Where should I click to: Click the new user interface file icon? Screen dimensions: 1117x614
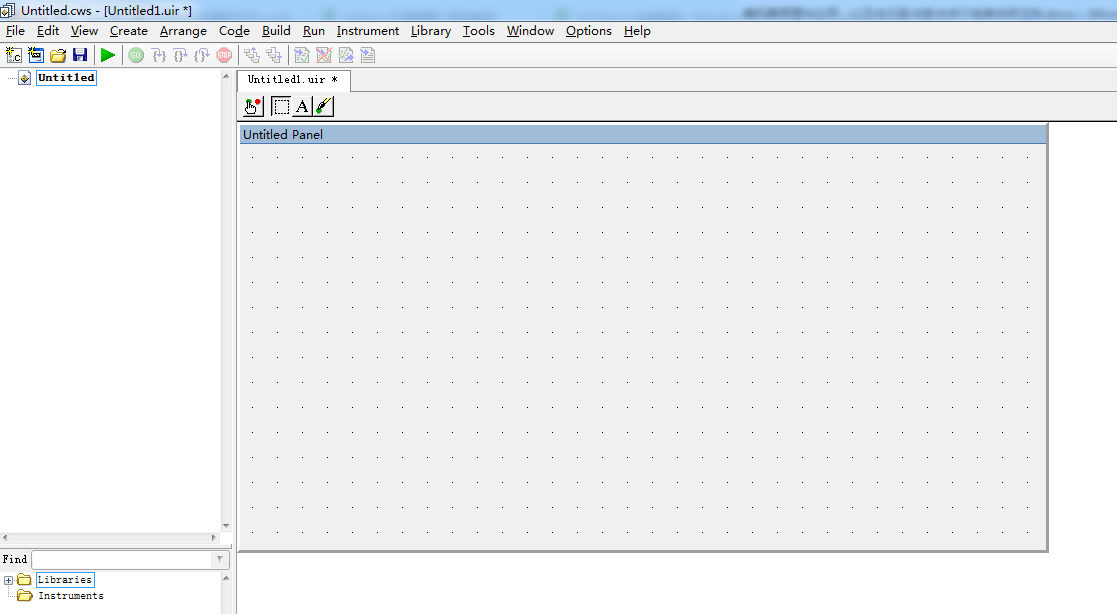[36, 55]
